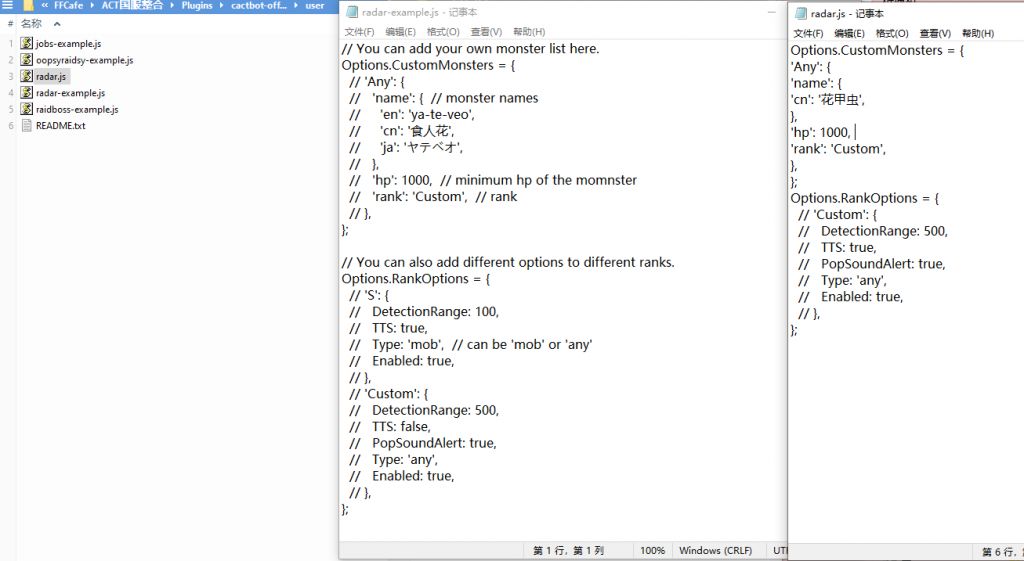Select the README.txt file icon
This screenshot has height=561, width=1024.
(26, 125)
